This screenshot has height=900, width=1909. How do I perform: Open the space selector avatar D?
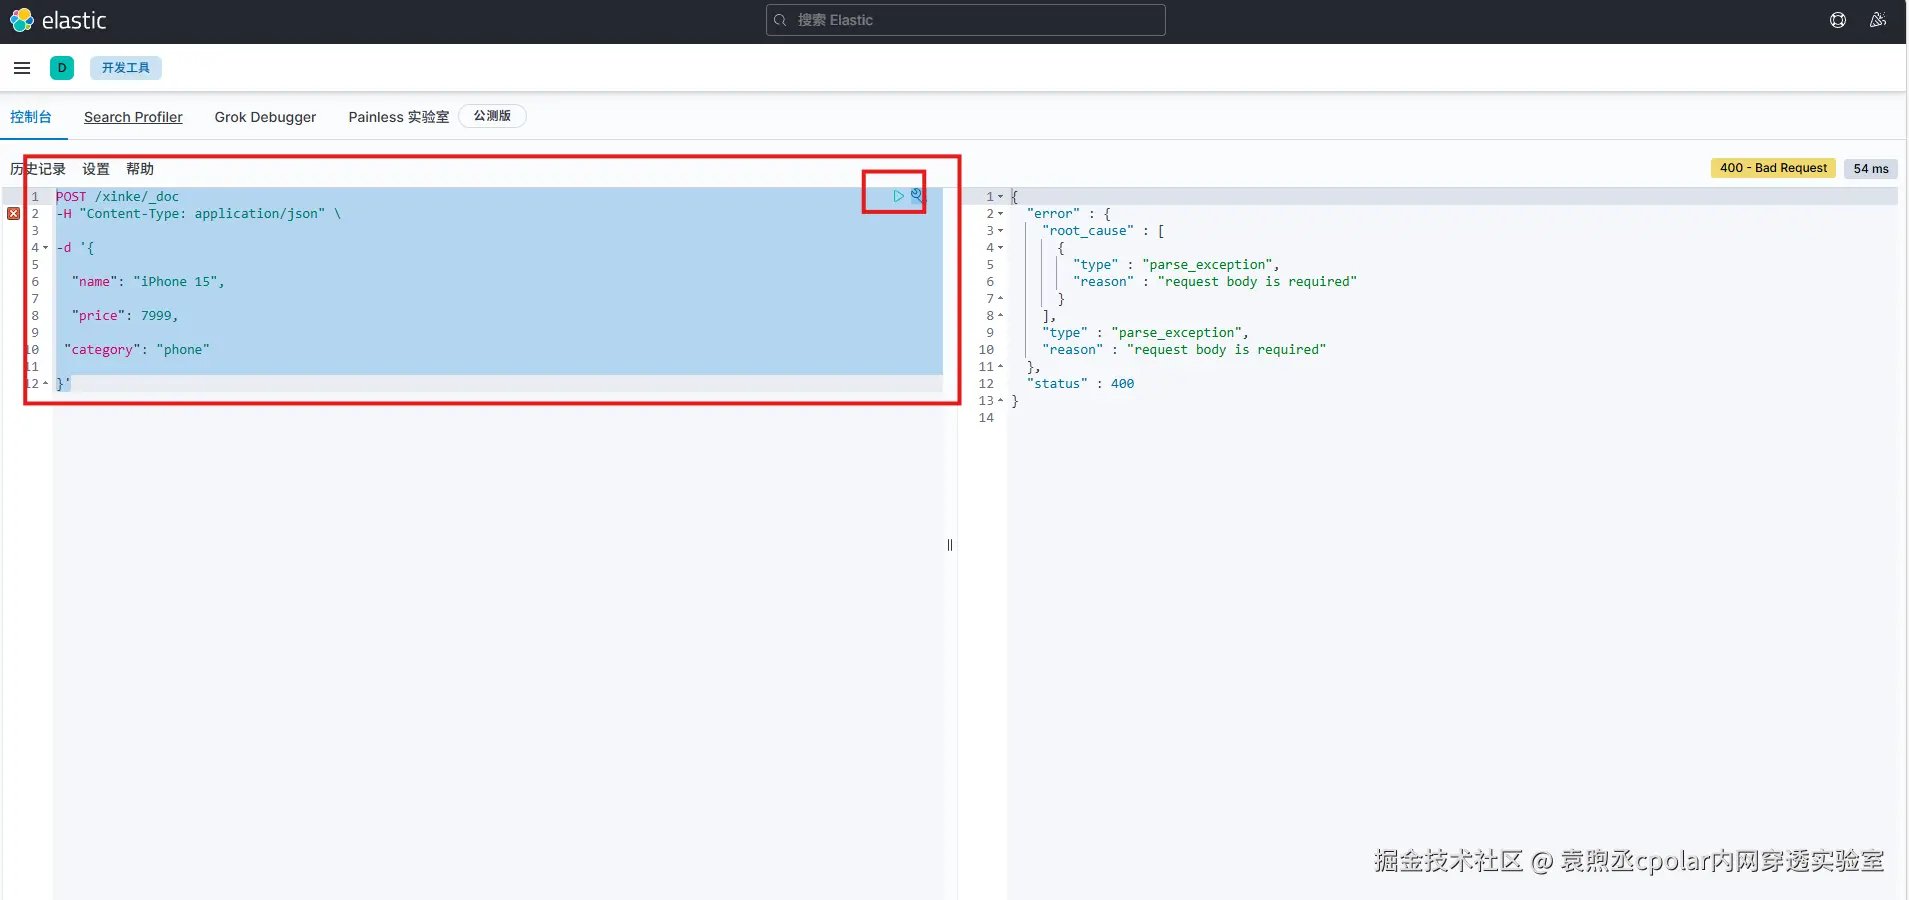coord(62,68)
